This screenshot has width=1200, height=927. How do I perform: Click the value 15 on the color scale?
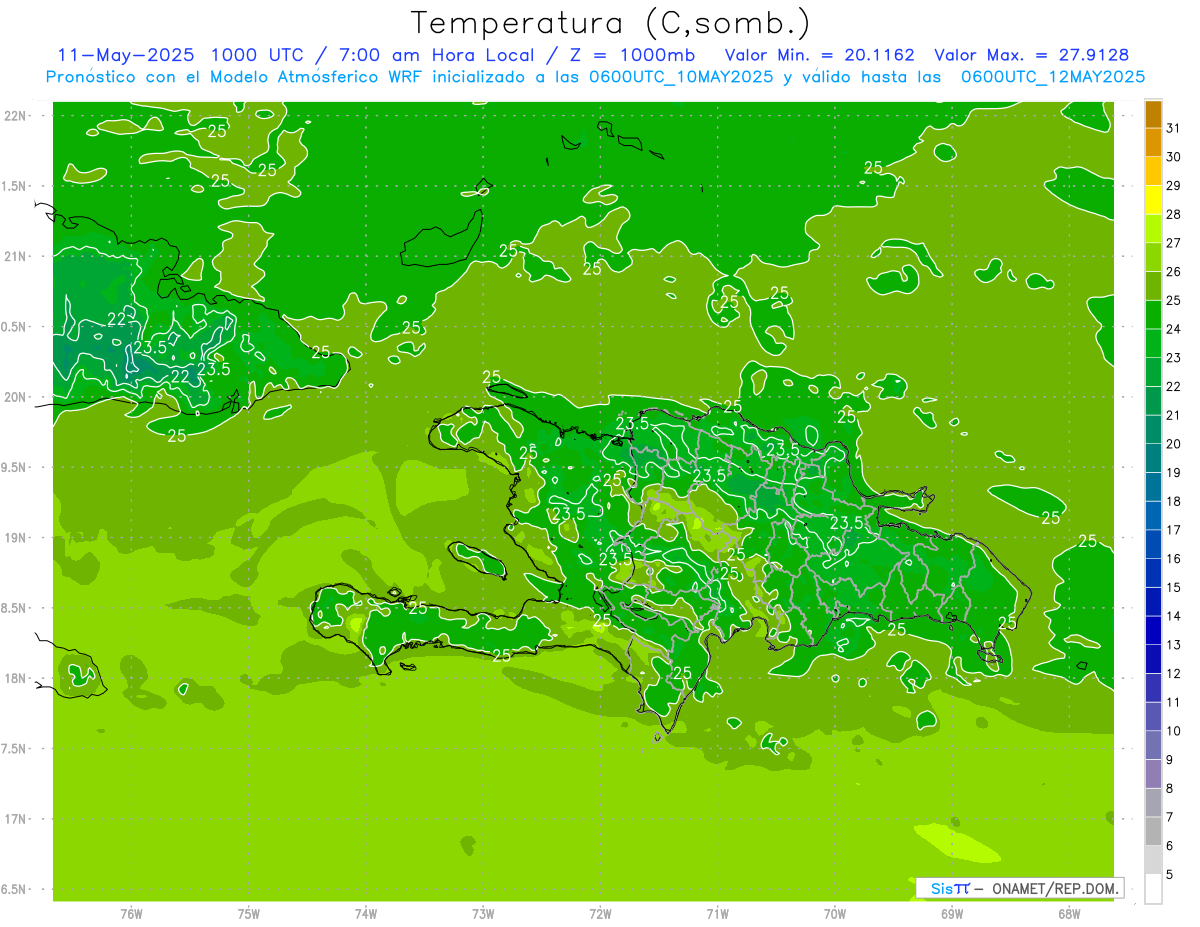pos(1173,587)
